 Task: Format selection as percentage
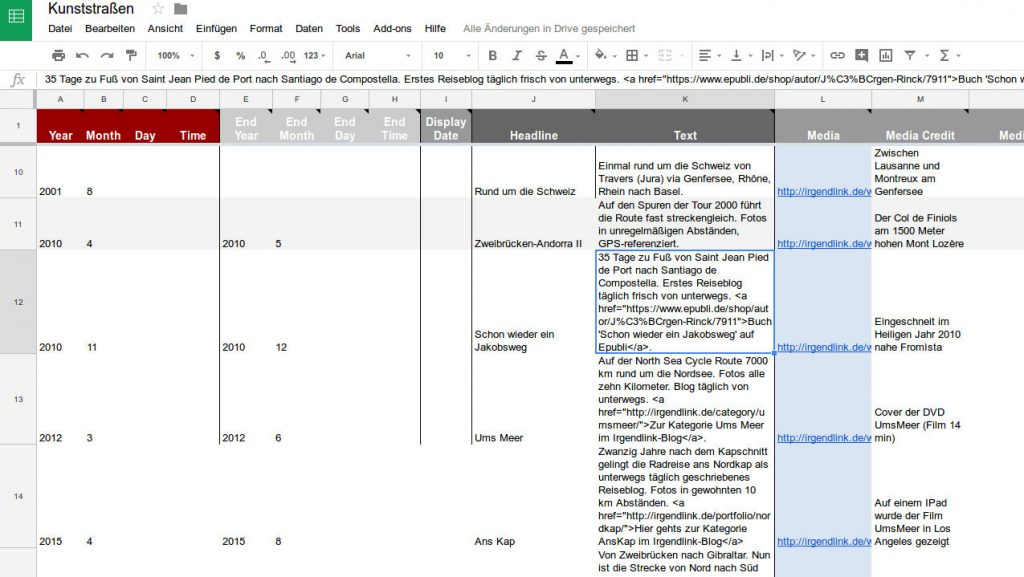[242, 55]
